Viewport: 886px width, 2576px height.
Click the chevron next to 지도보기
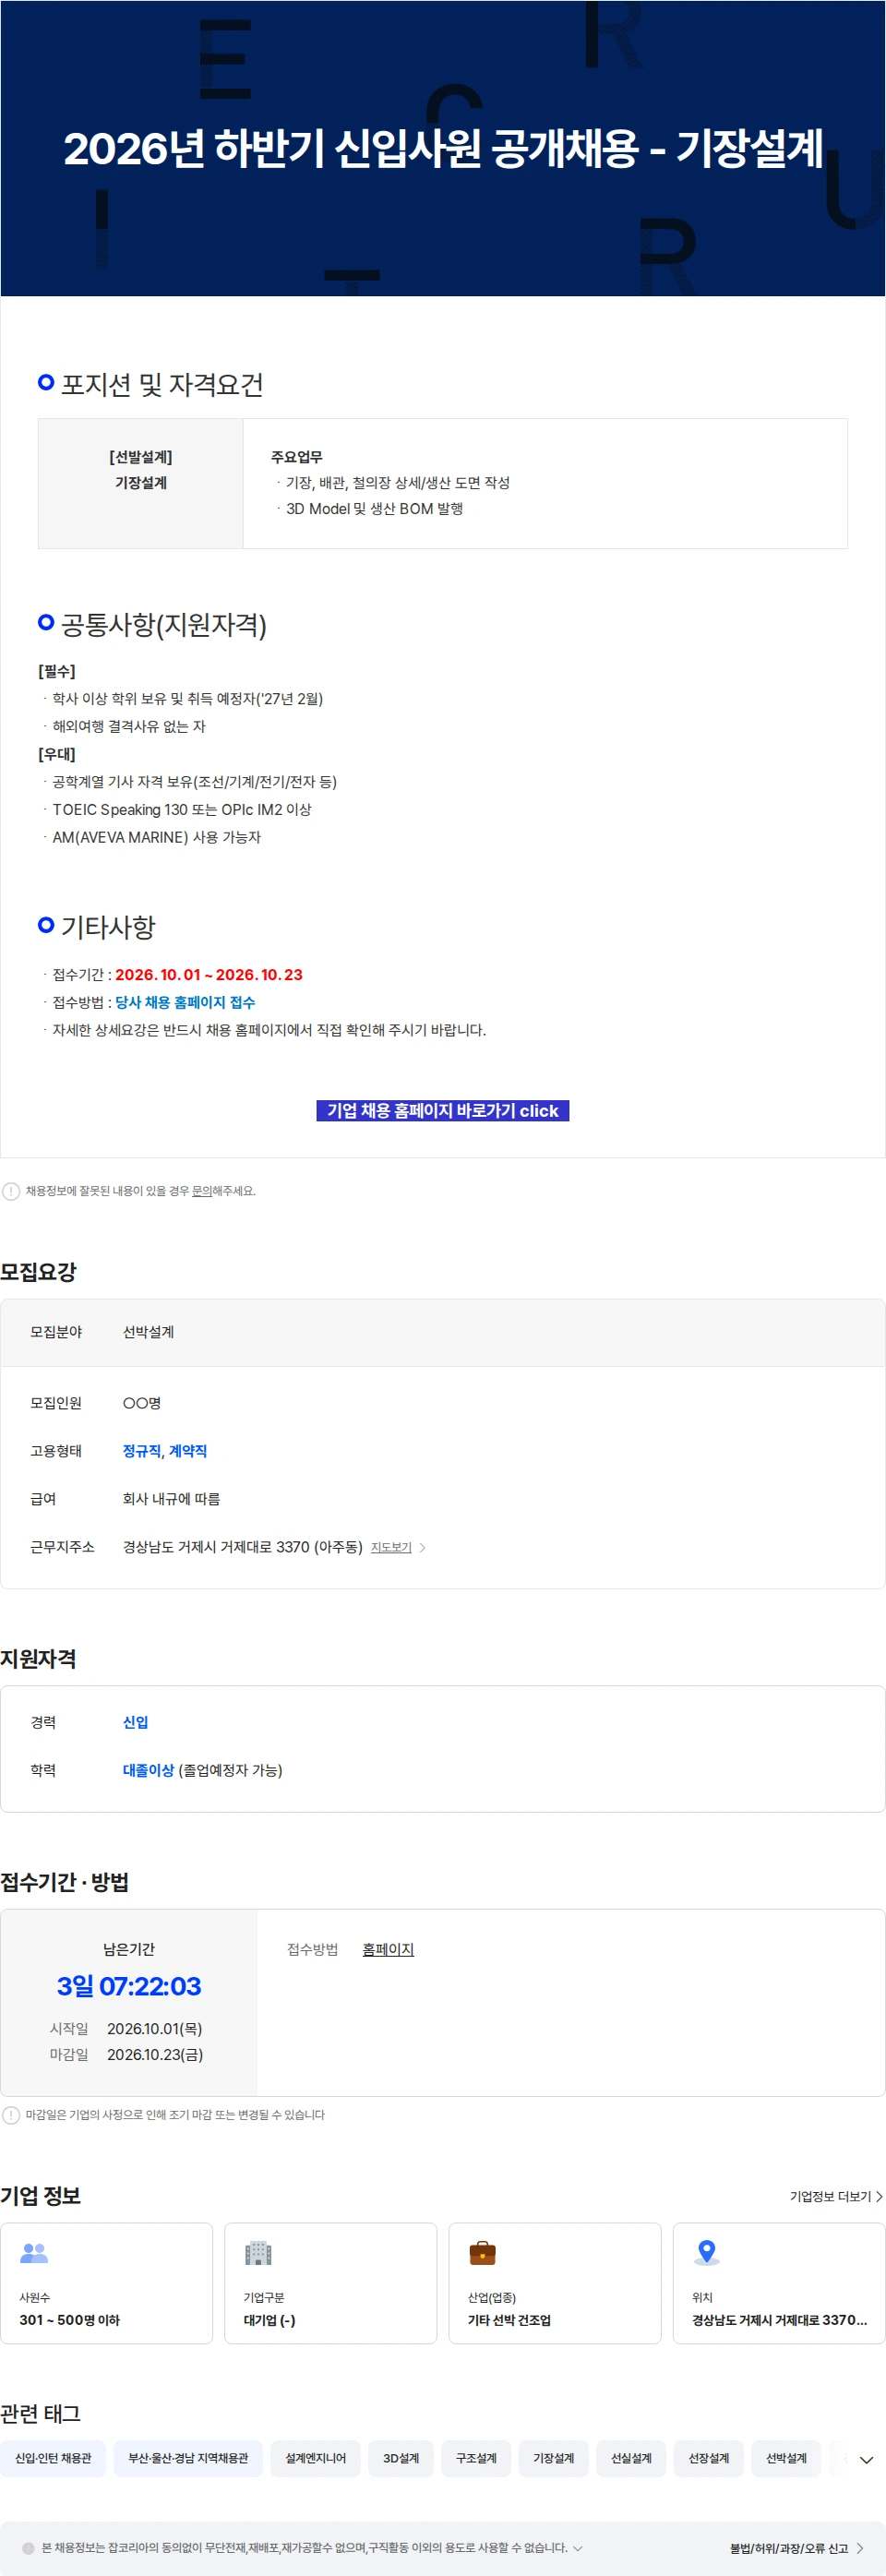tap(423, 1547)
